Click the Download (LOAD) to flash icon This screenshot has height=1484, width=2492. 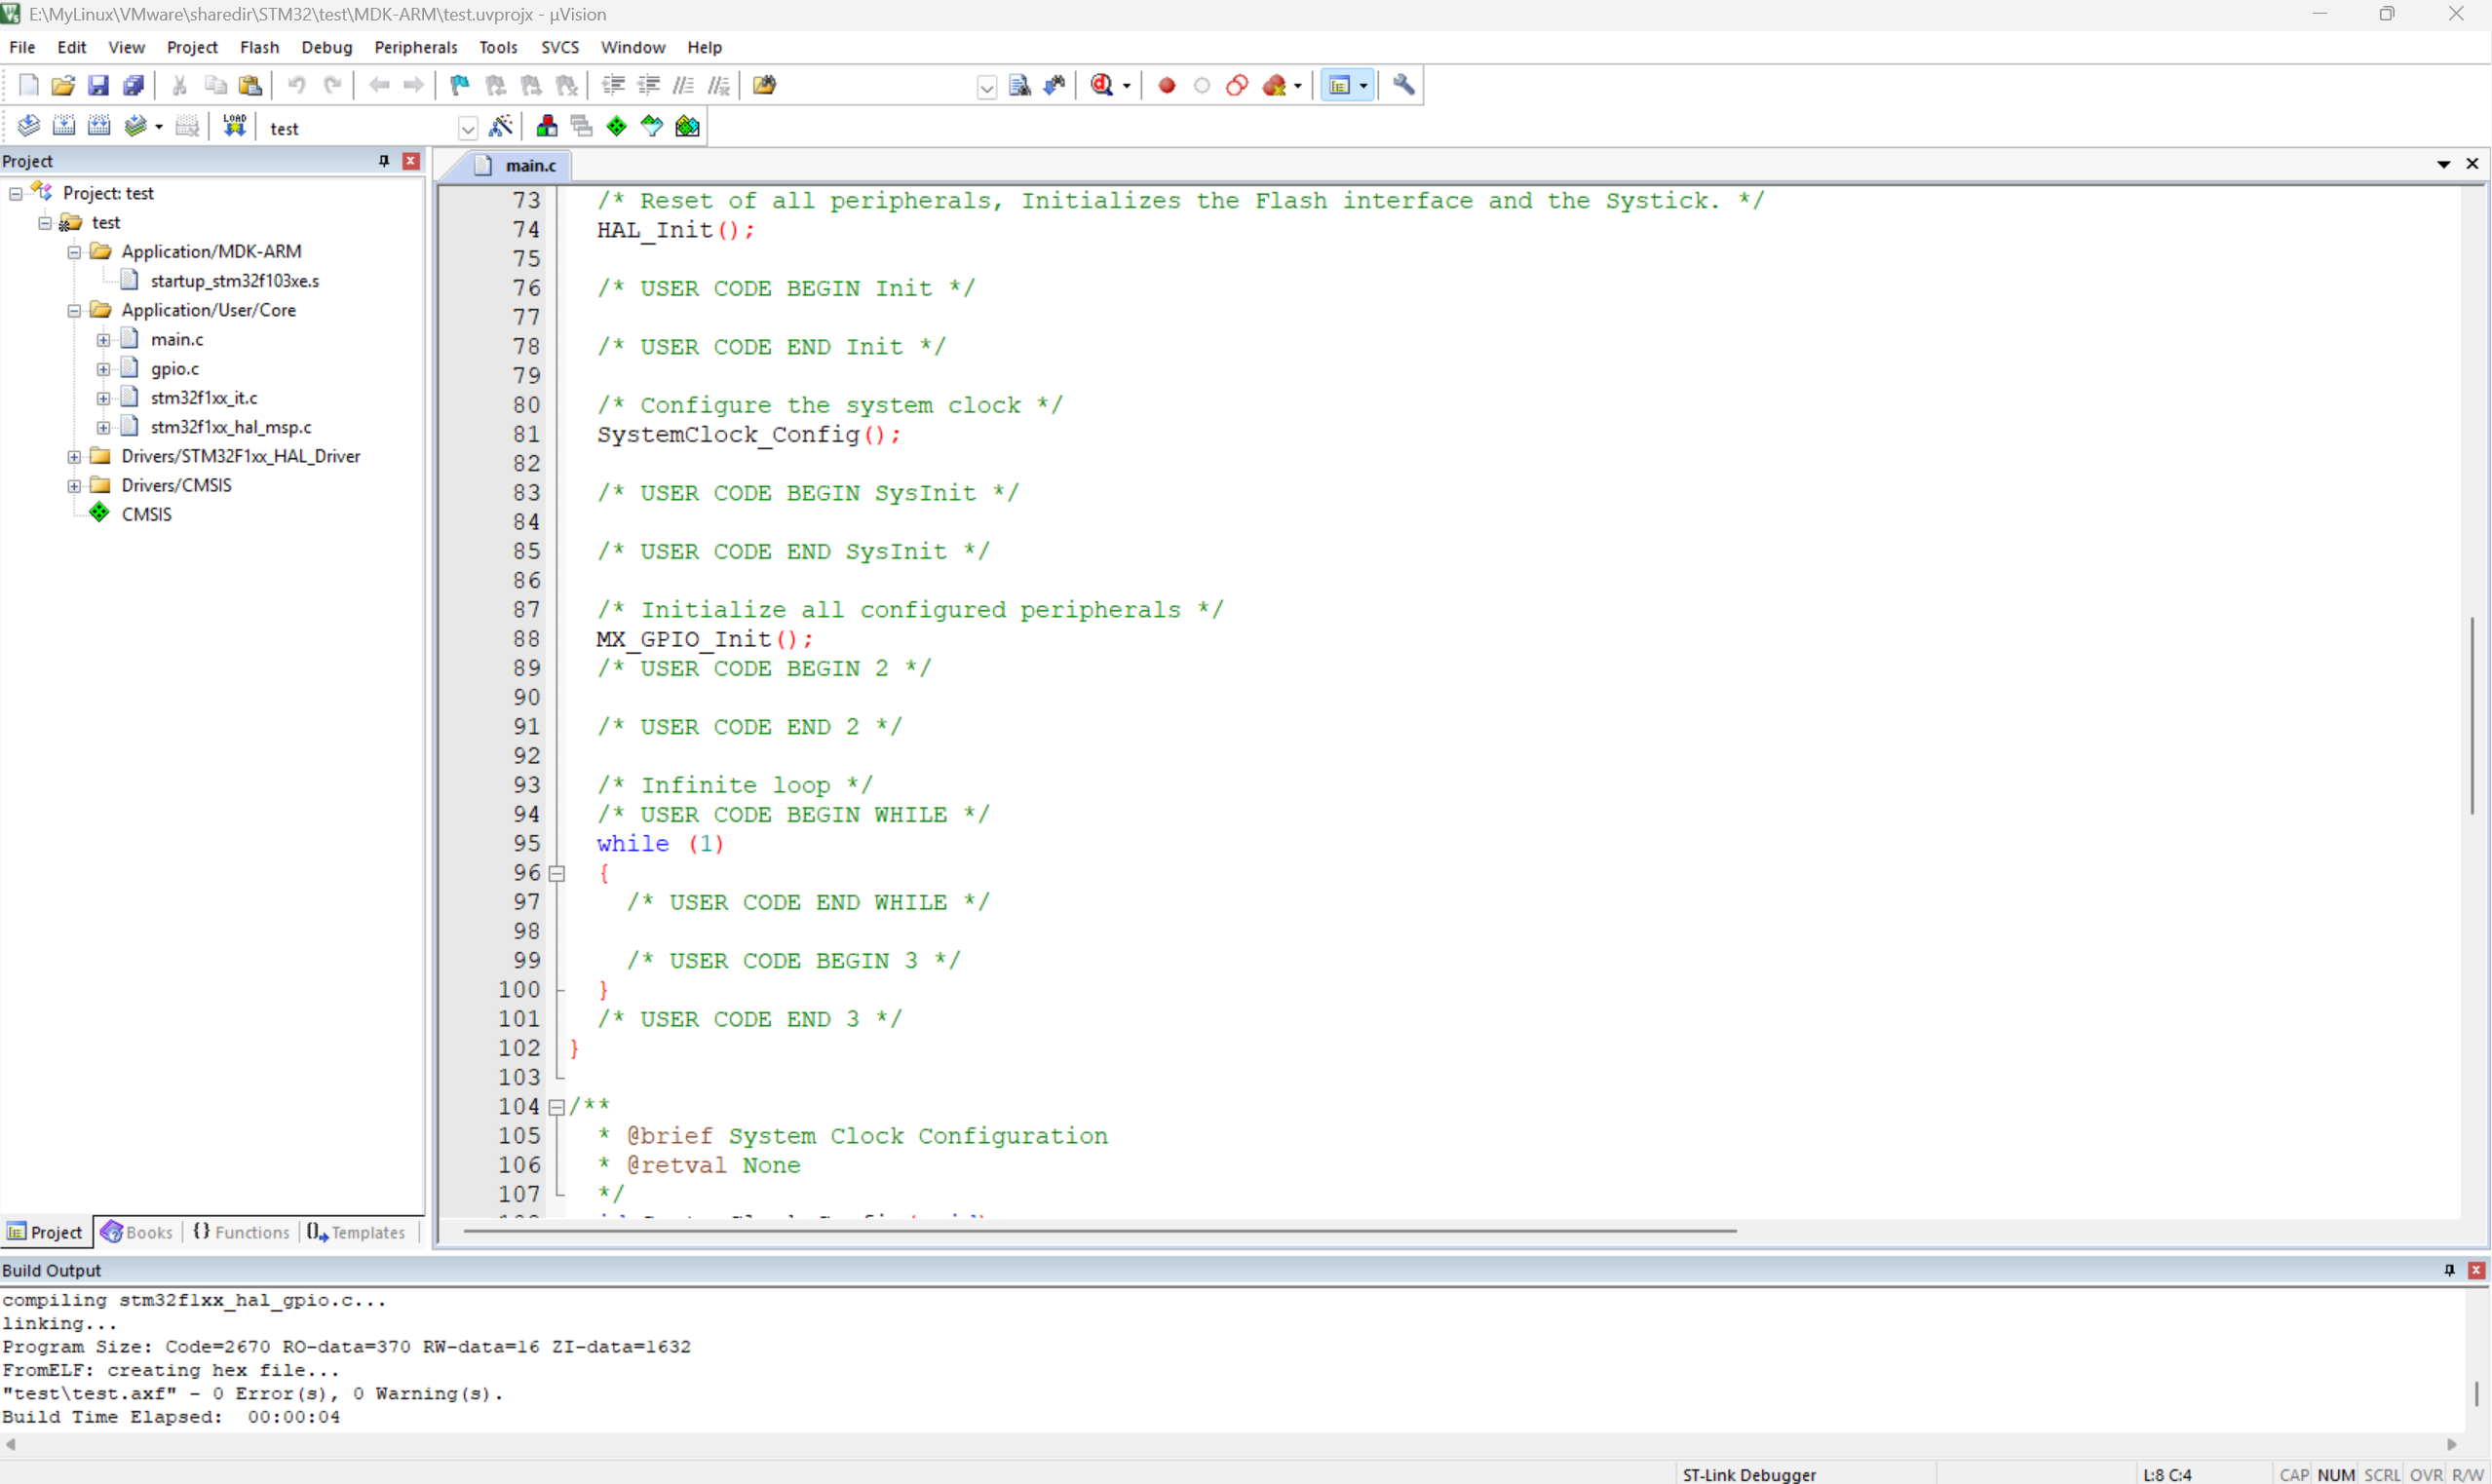(x=234, y=126)
